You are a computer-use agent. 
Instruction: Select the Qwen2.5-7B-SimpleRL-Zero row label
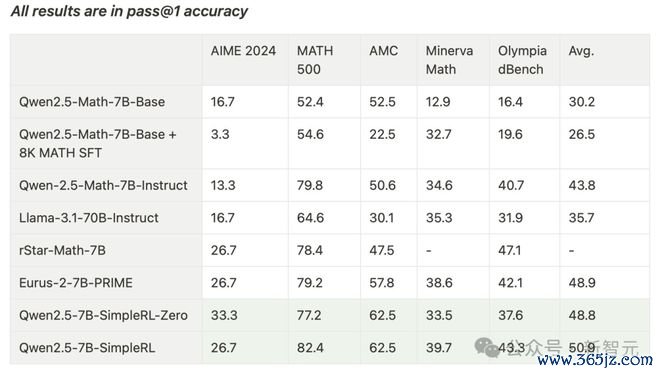pyautogui.click(x=103, y=315)
